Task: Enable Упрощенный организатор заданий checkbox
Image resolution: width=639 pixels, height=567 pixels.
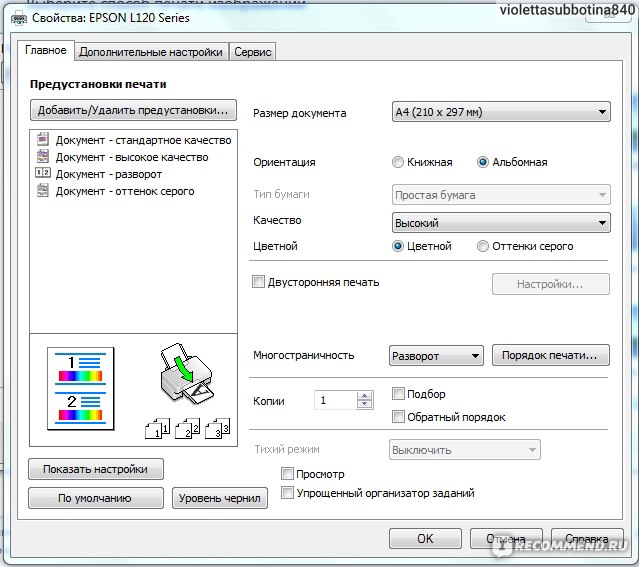Action: coord(287,493)
